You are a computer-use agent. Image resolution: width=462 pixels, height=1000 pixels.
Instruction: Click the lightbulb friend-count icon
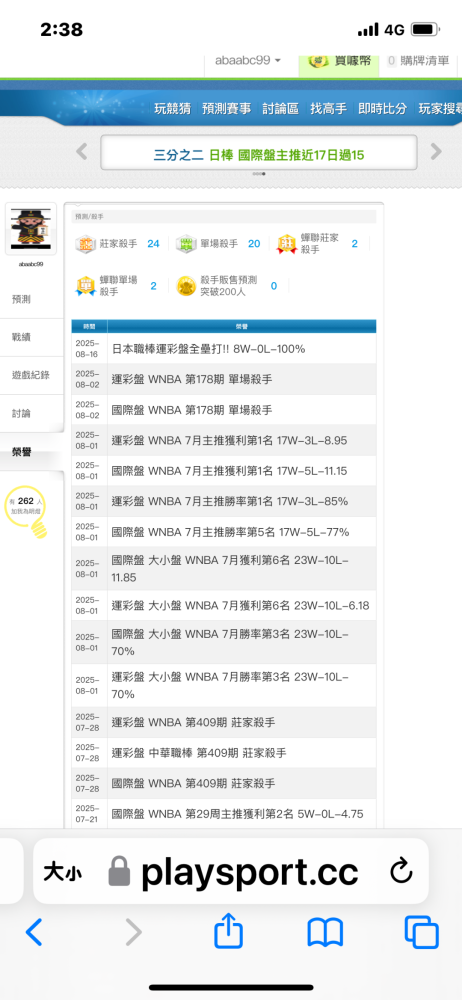pos(27,511)
